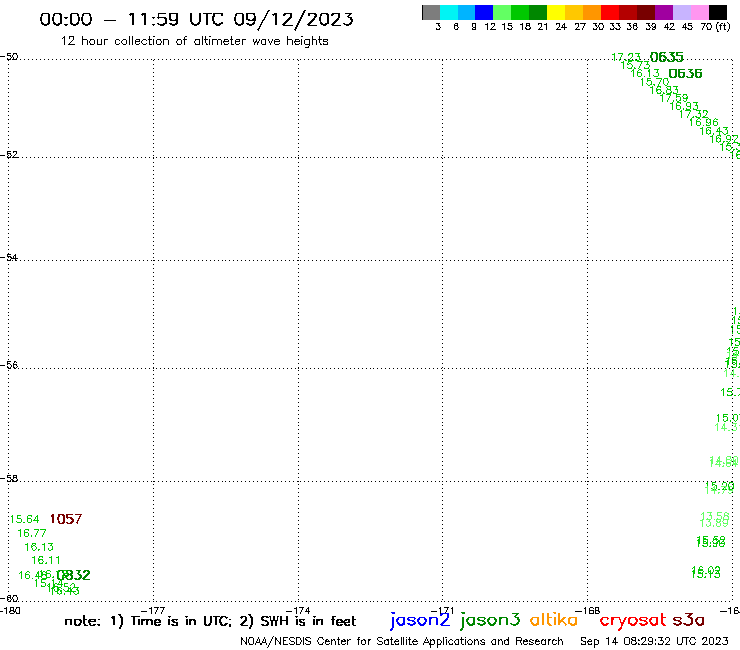Click the green jason3 satellite label
Screen dimensions: 740x650
490,620
